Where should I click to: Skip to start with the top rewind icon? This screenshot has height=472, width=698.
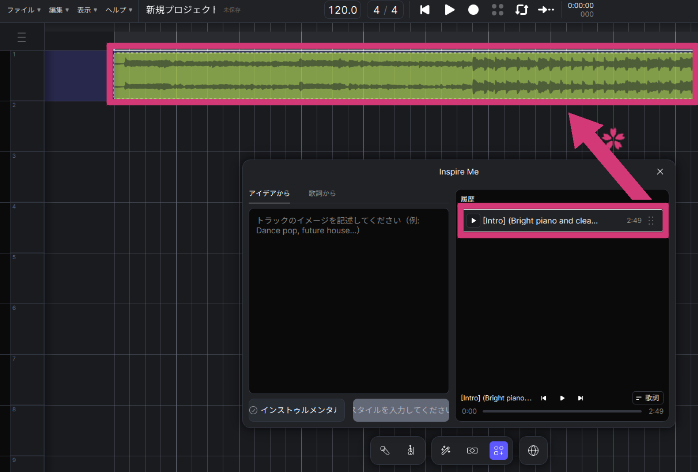[x=425, y=10]
